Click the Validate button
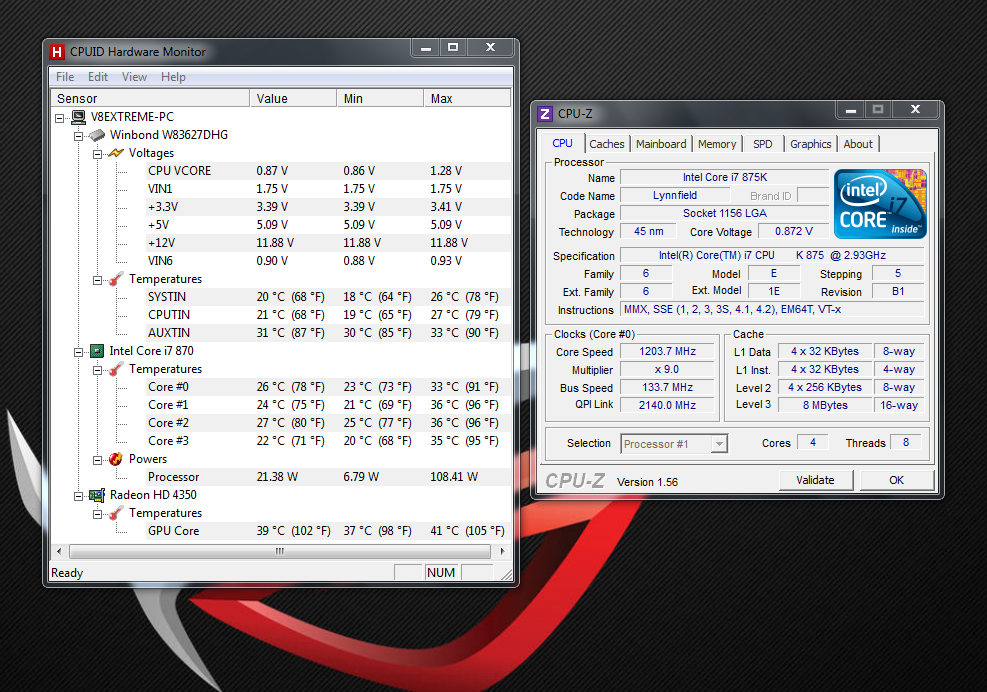The image size is (987, 692). coord(815,480)
